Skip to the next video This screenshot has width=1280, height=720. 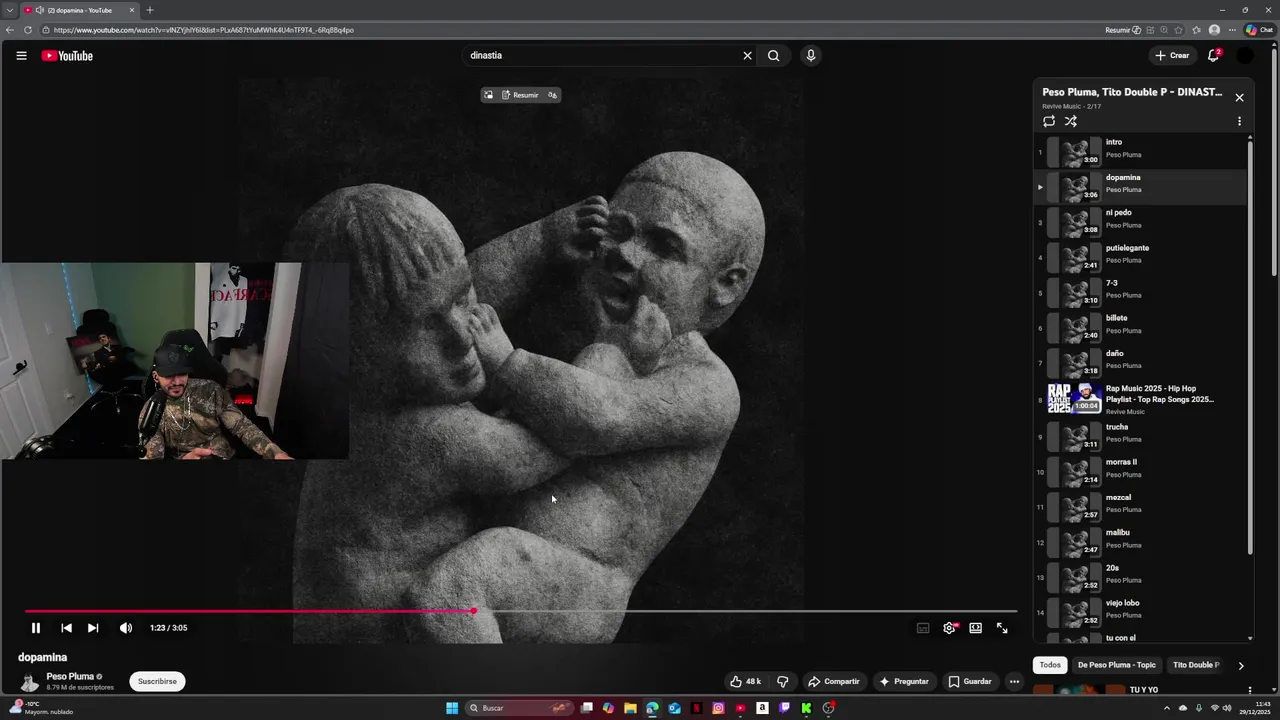93,628
